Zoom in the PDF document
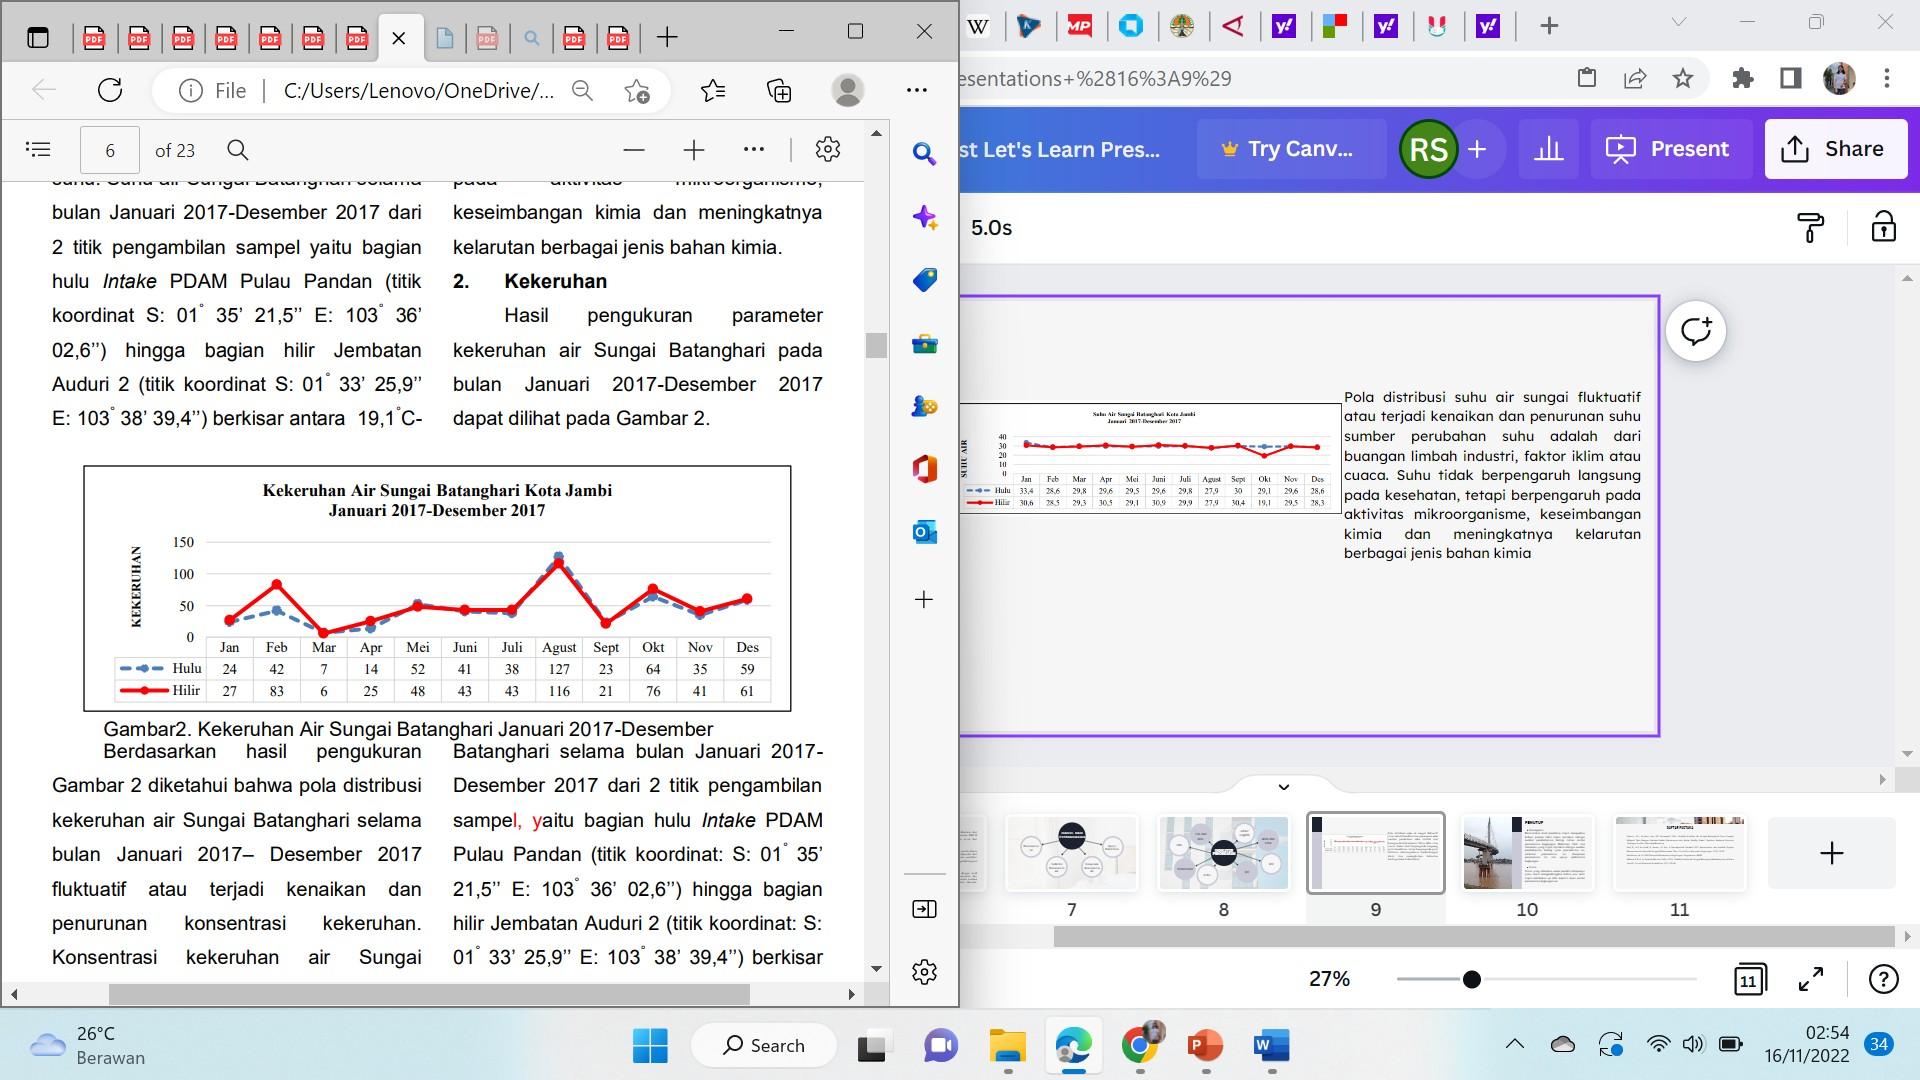 pyautogui.click(x=694, y=150)
